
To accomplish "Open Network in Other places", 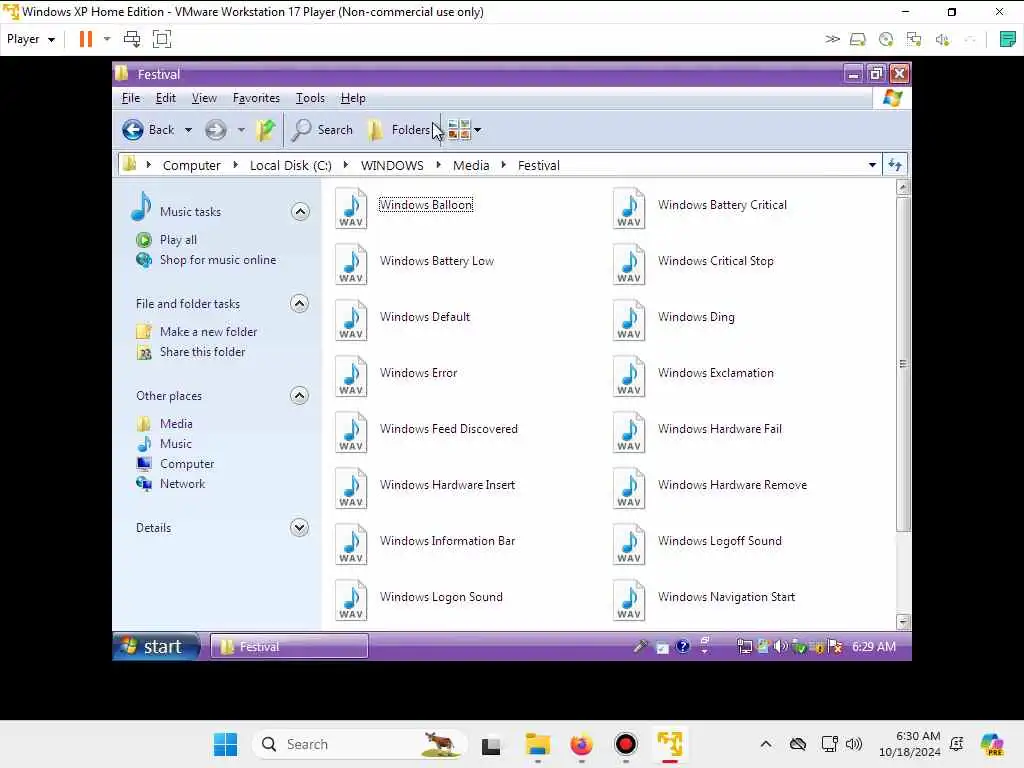I will (182, 484).
